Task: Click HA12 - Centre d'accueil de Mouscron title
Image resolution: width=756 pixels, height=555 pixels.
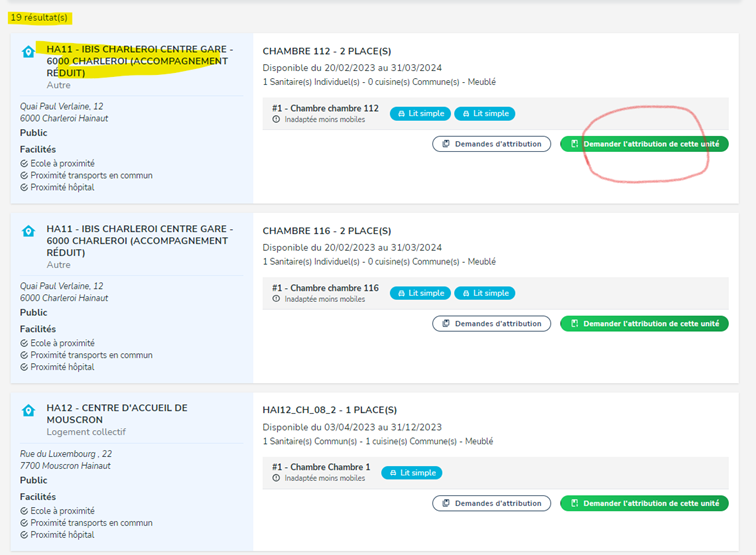Action: point(117,414)
